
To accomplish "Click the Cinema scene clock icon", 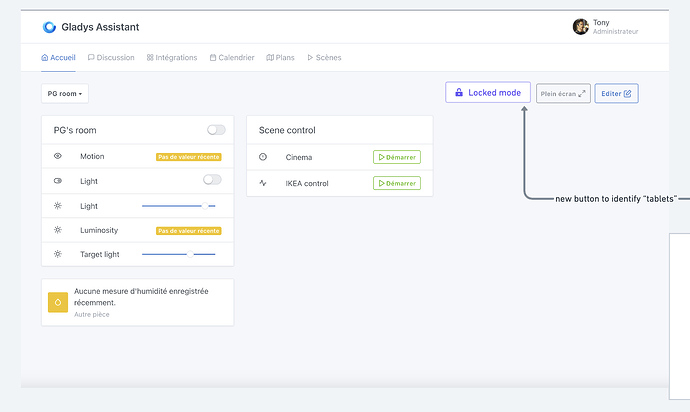I will click(263, 157).
